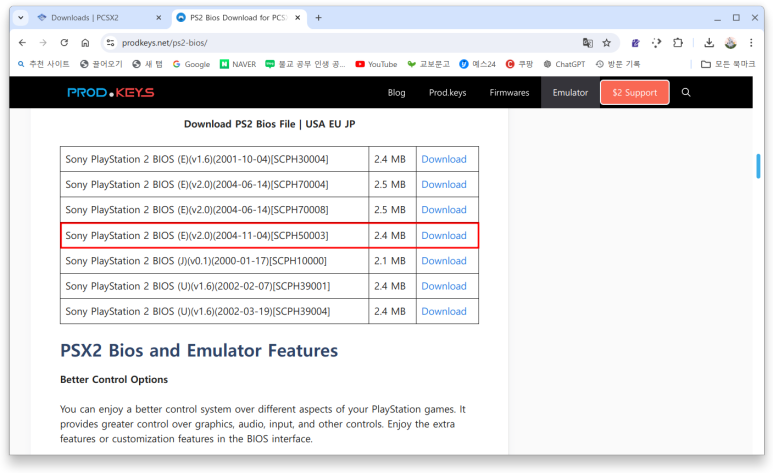Go forward to the next page
Image resolution: width=773 pixels, height=473 pixels.
tap(43, 43)
